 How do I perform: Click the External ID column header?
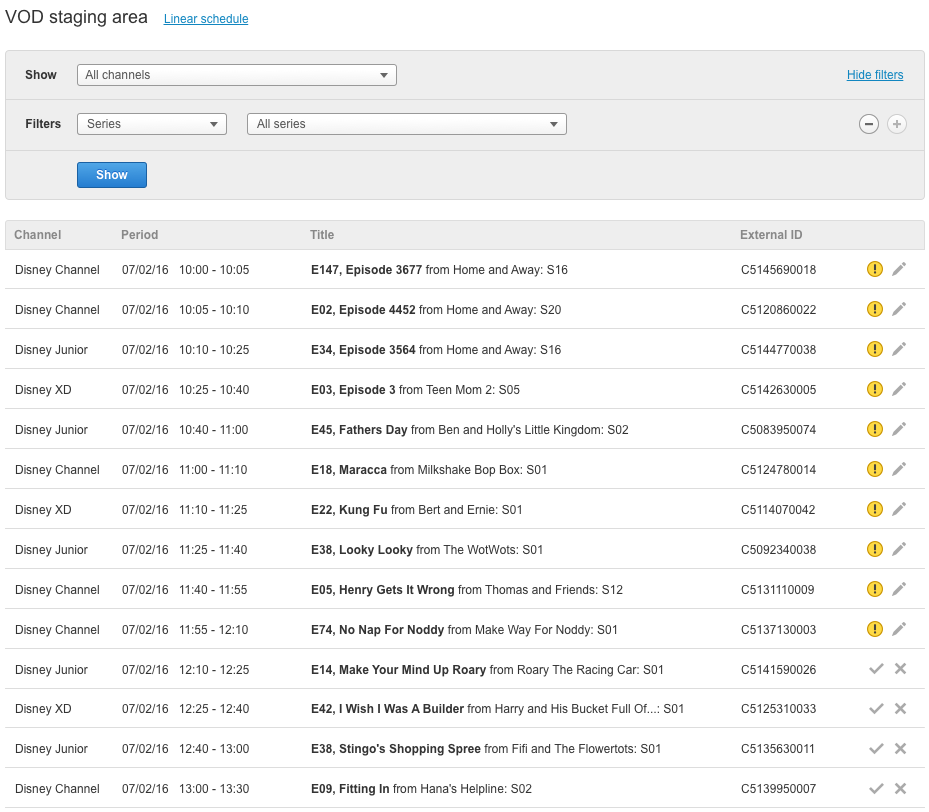click(771, 235)
